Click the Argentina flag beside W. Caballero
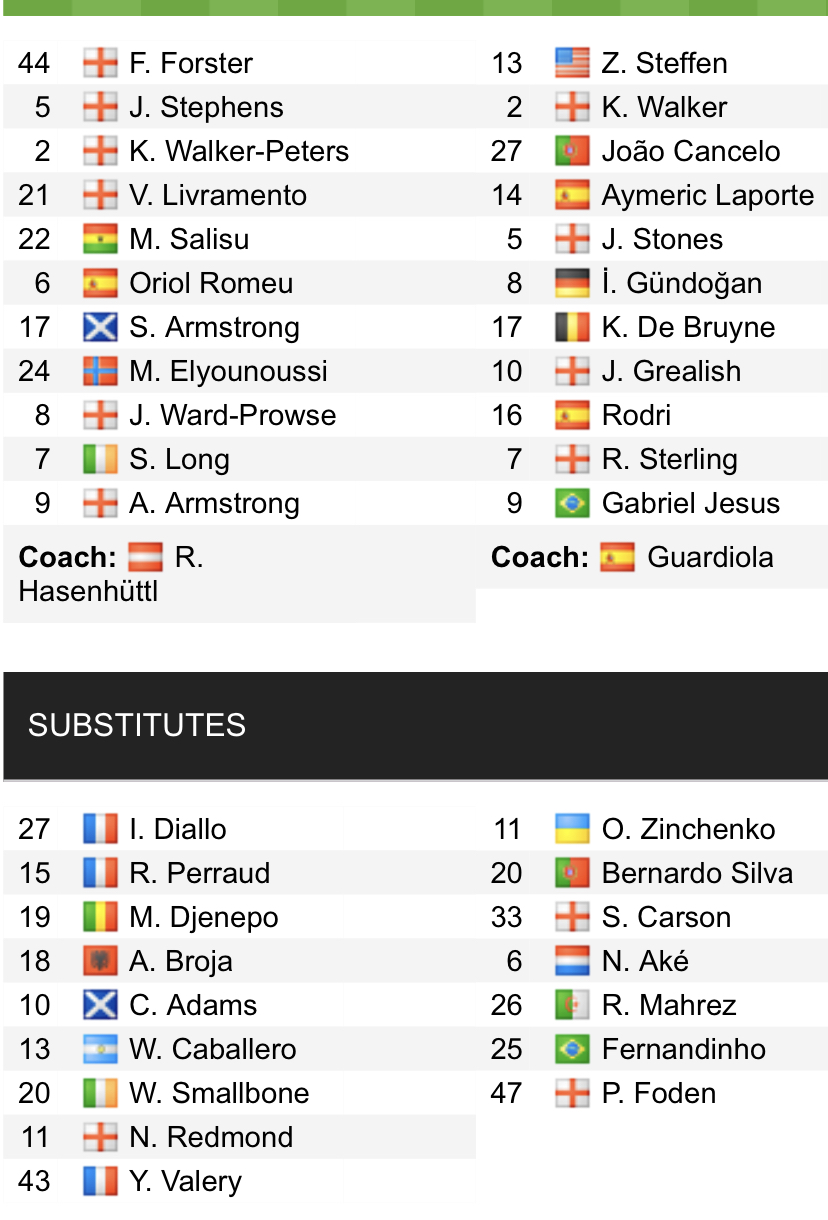 [x=99, y=1049]
